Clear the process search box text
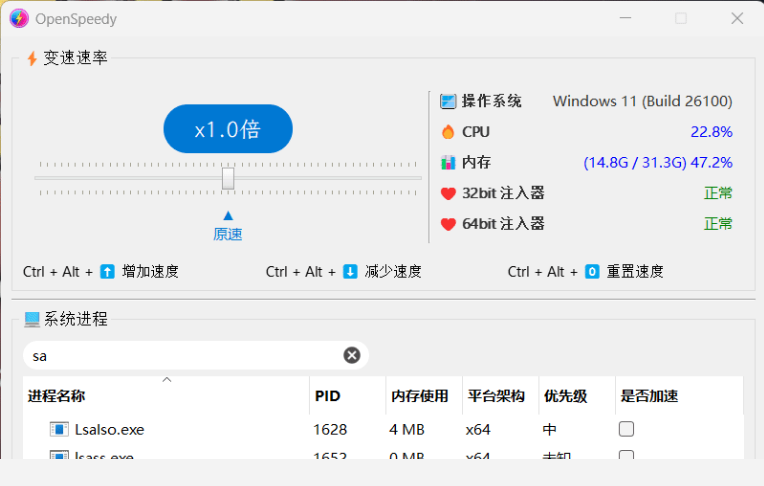The height and width of the screenshot is (486, 764). (x=352, y=355)
